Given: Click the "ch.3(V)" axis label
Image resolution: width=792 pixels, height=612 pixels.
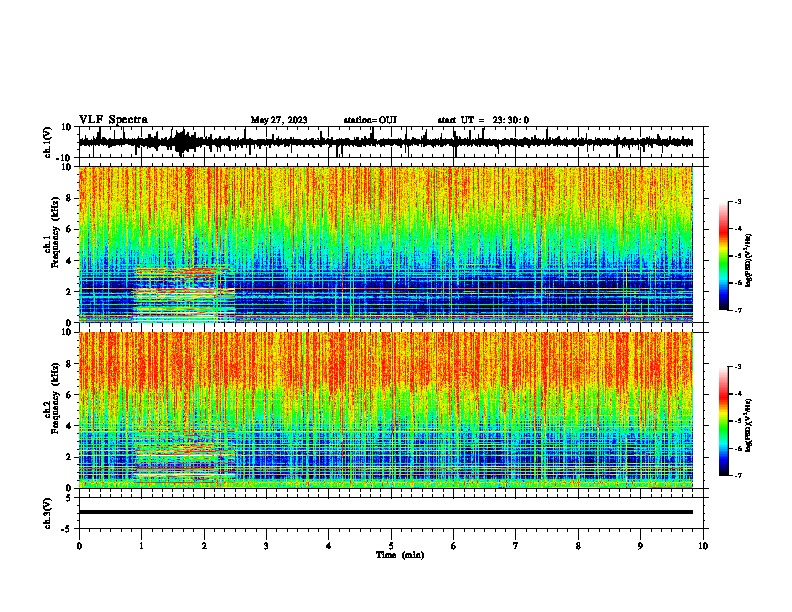Looking at the screenshot, I should tap(48, 514).
